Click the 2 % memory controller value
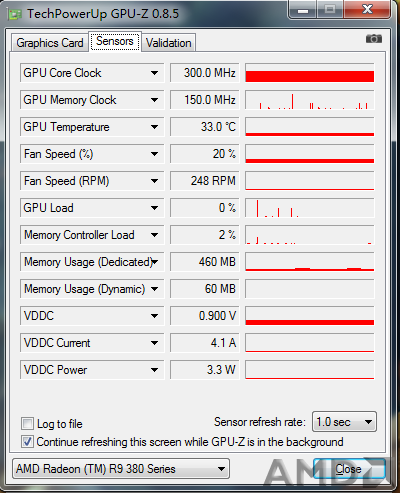 pos(205,235)
